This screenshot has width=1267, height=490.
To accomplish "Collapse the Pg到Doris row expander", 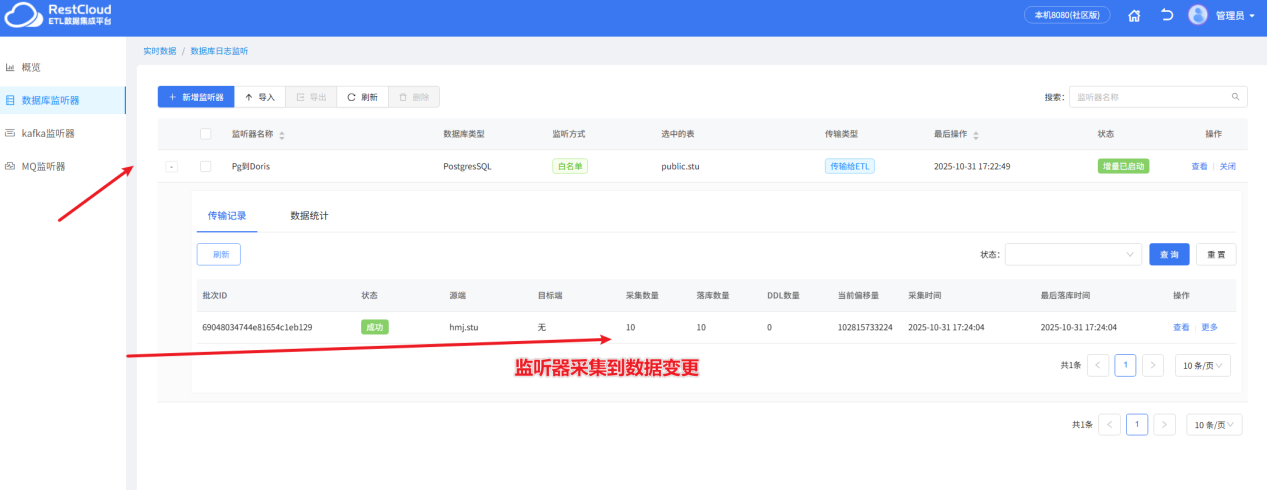I will [171, 166].
